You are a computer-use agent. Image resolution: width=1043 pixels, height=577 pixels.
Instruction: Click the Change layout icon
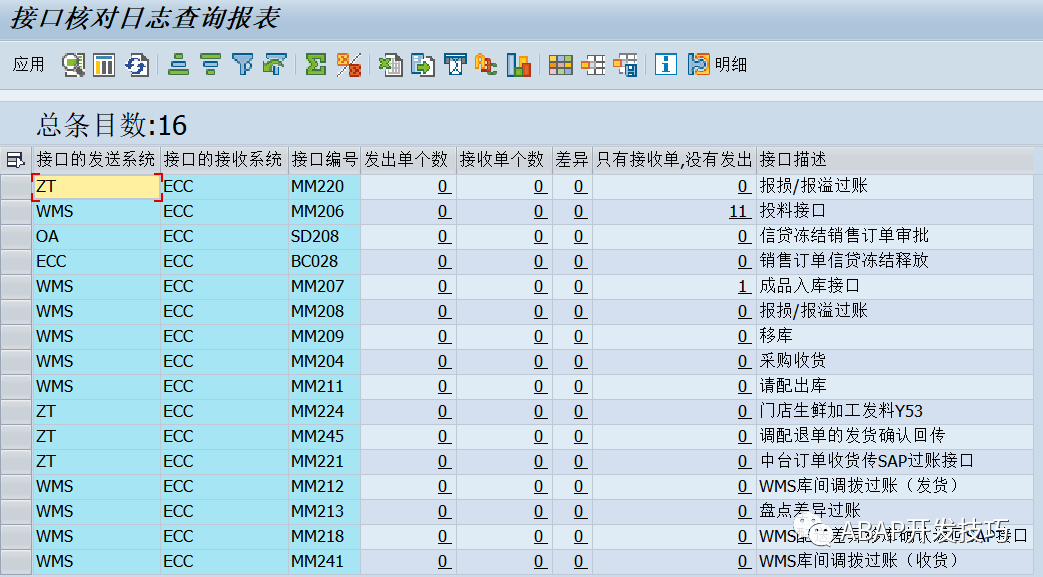pyautogui.click(x=593, y=65)
